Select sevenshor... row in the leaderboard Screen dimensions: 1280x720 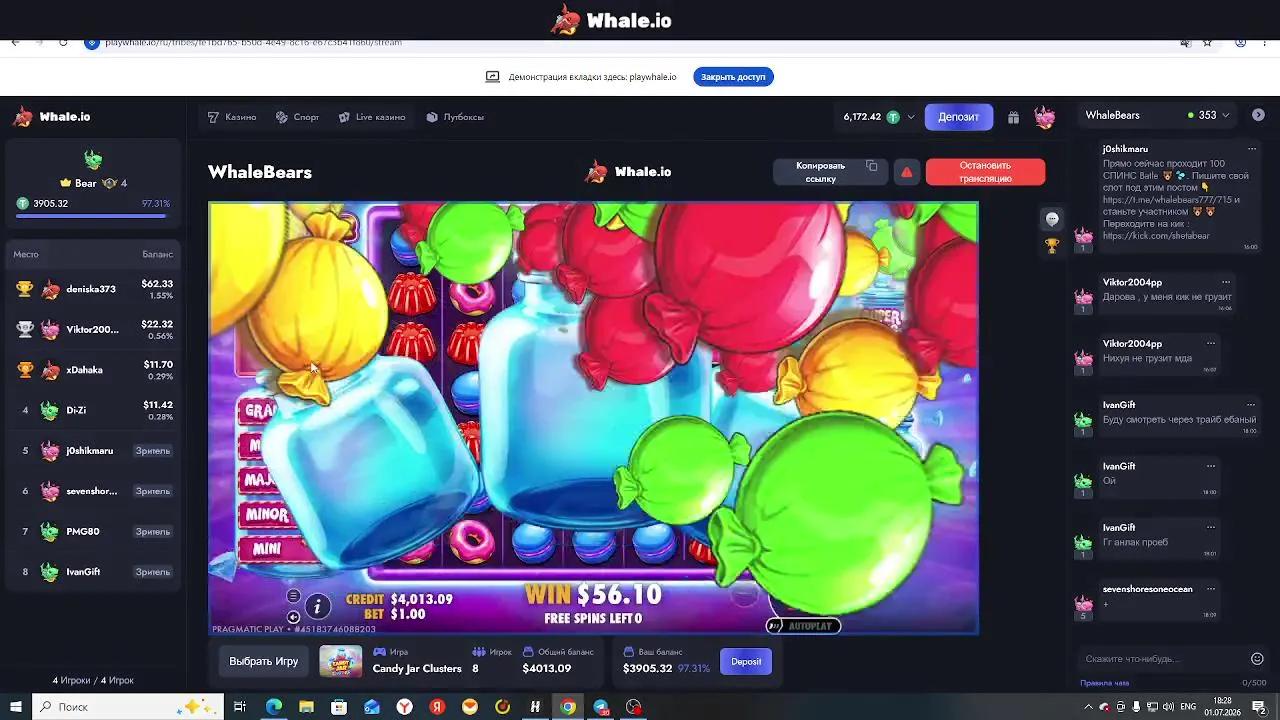point(93,491)
